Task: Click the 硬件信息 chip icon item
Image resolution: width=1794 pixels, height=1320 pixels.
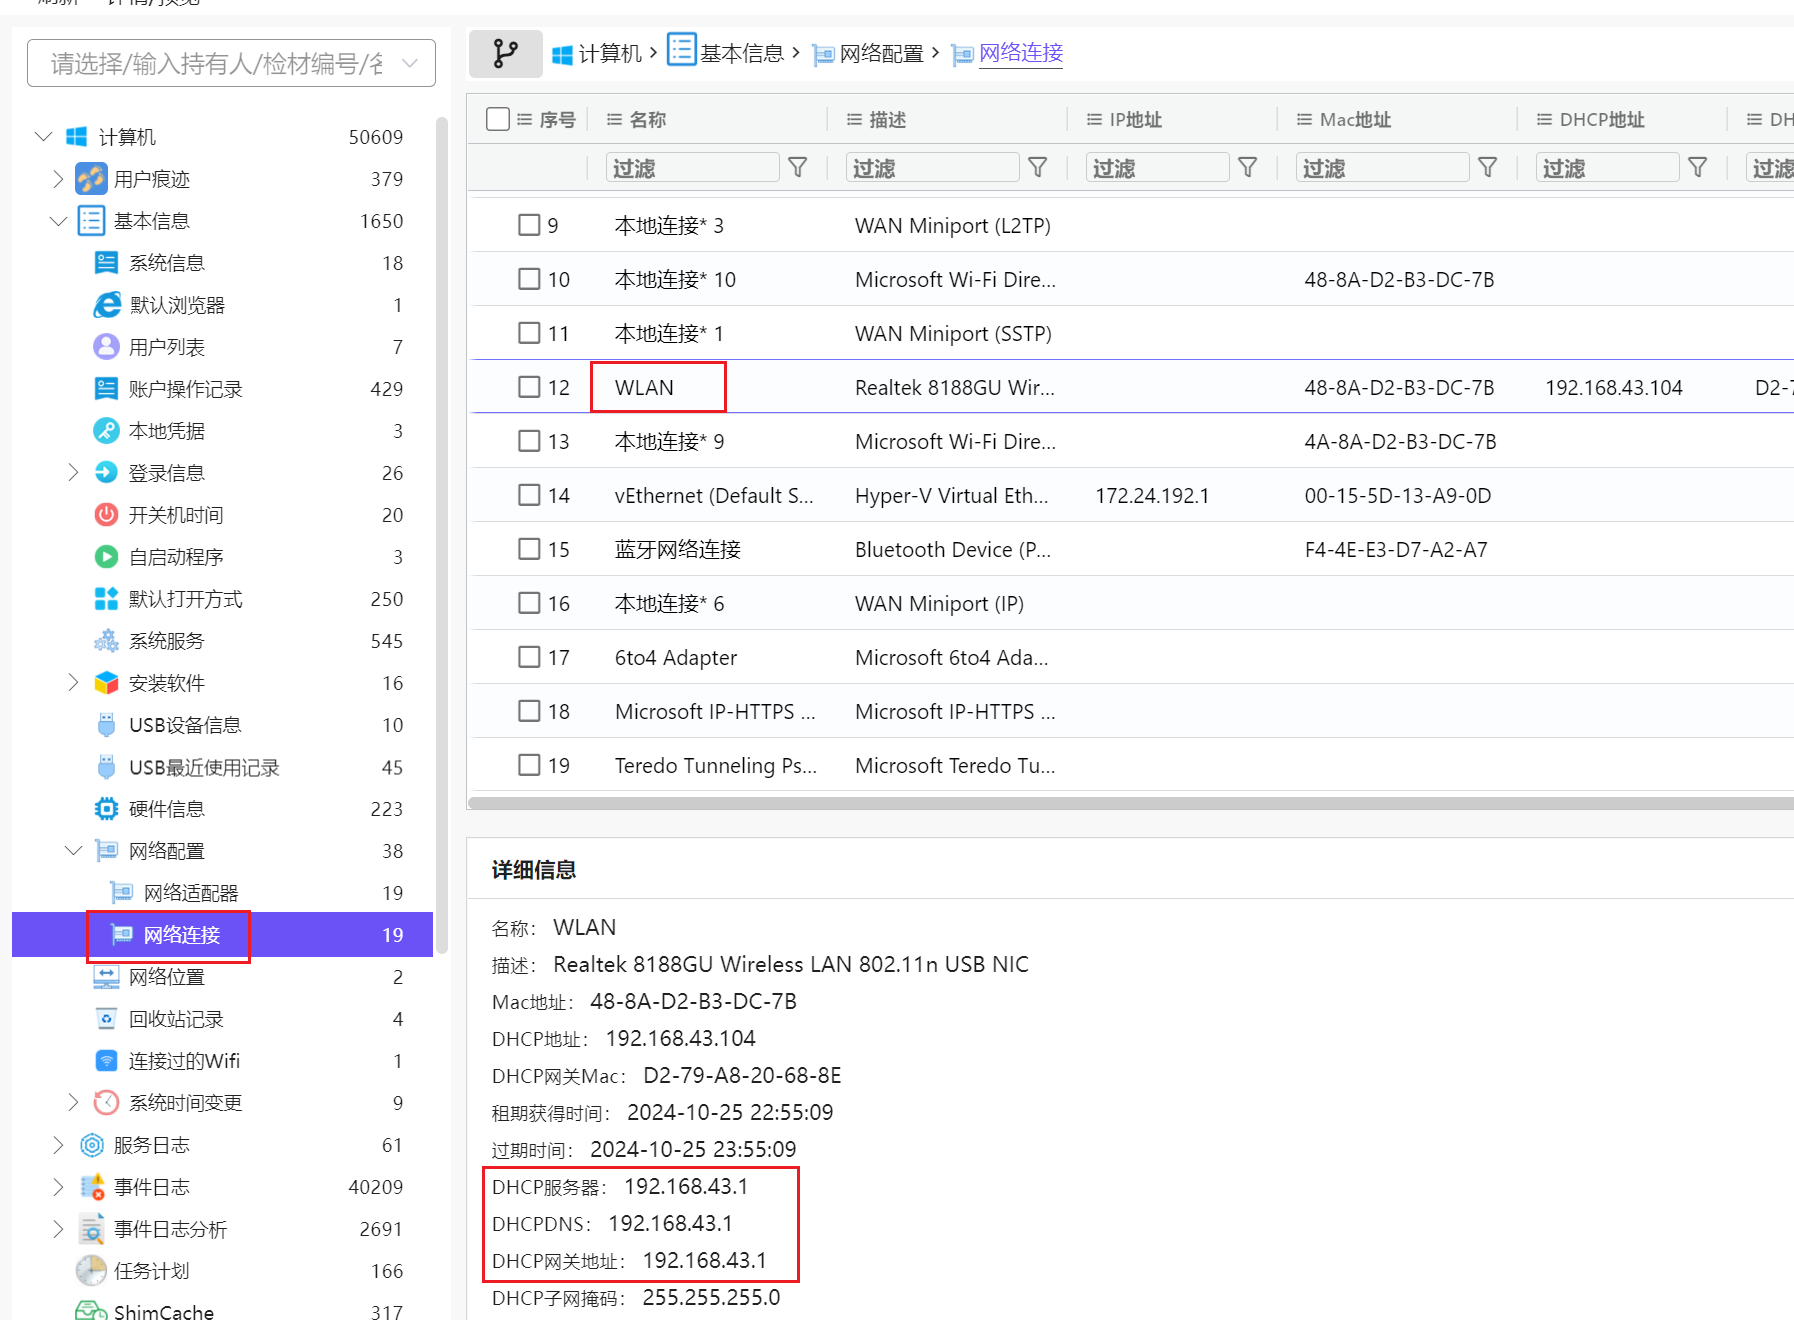Action: click(107, 809)
